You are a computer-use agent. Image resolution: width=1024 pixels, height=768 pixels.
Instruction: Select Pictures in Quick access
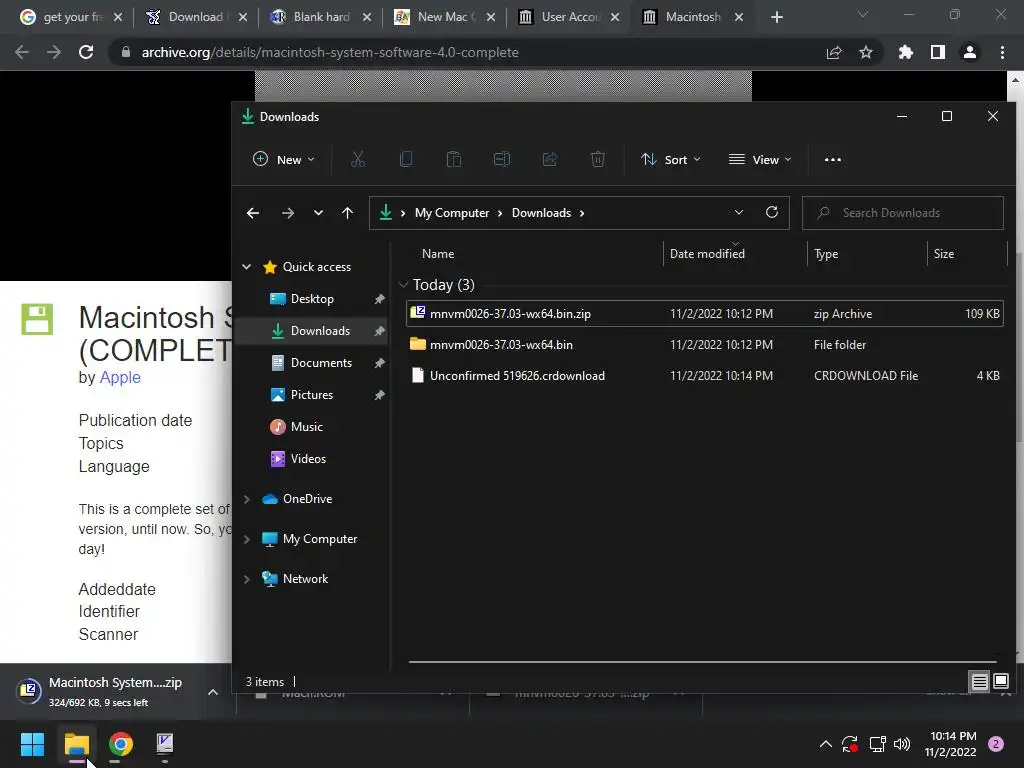click(x=312, y=394)
